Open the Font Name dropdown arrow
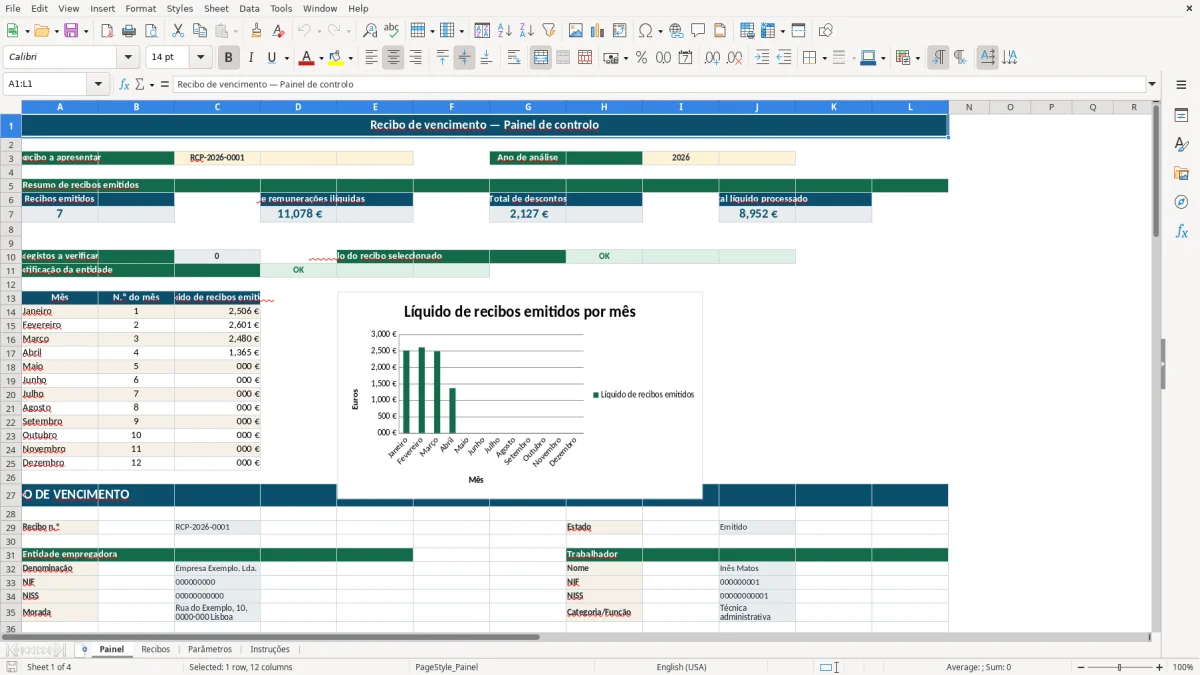This screenshot has width=1200, height=675. tap(127, 58)
